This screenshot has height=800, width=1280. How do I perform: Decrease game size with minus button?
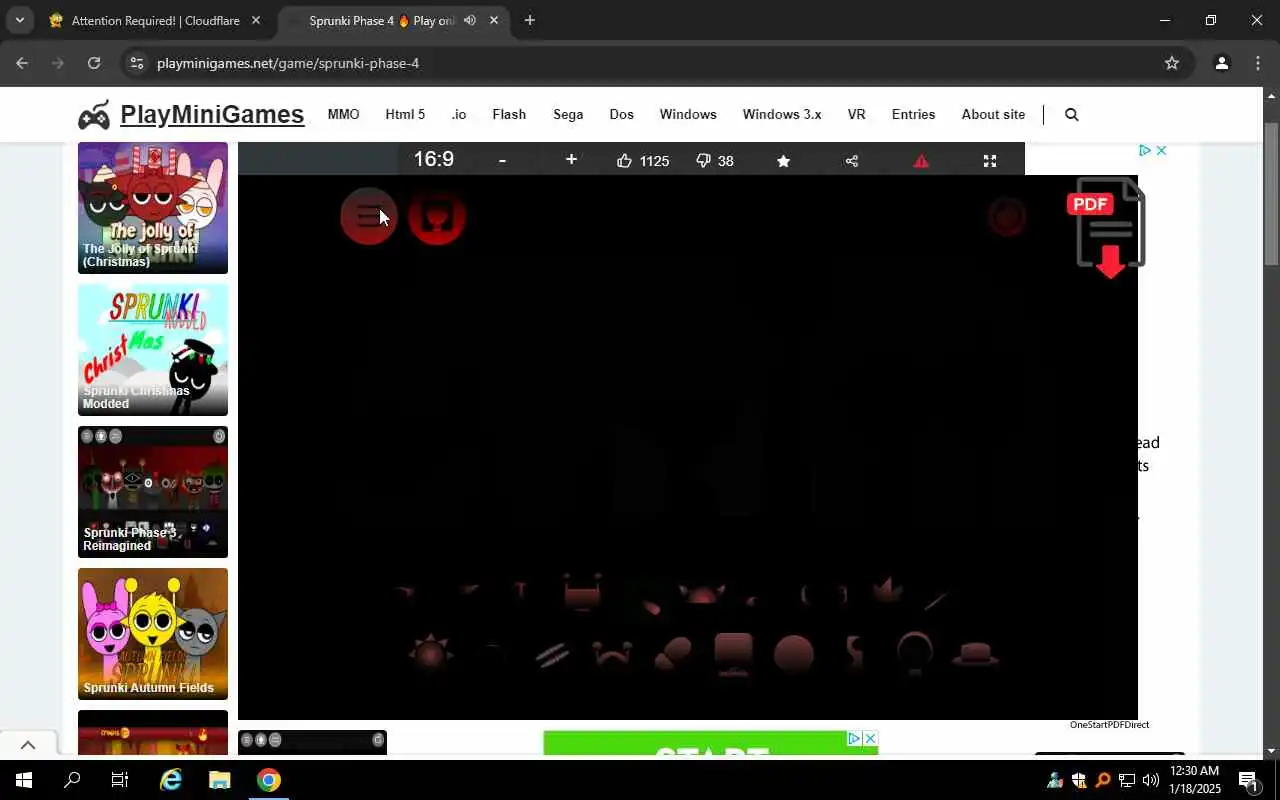tap(502, 160)
